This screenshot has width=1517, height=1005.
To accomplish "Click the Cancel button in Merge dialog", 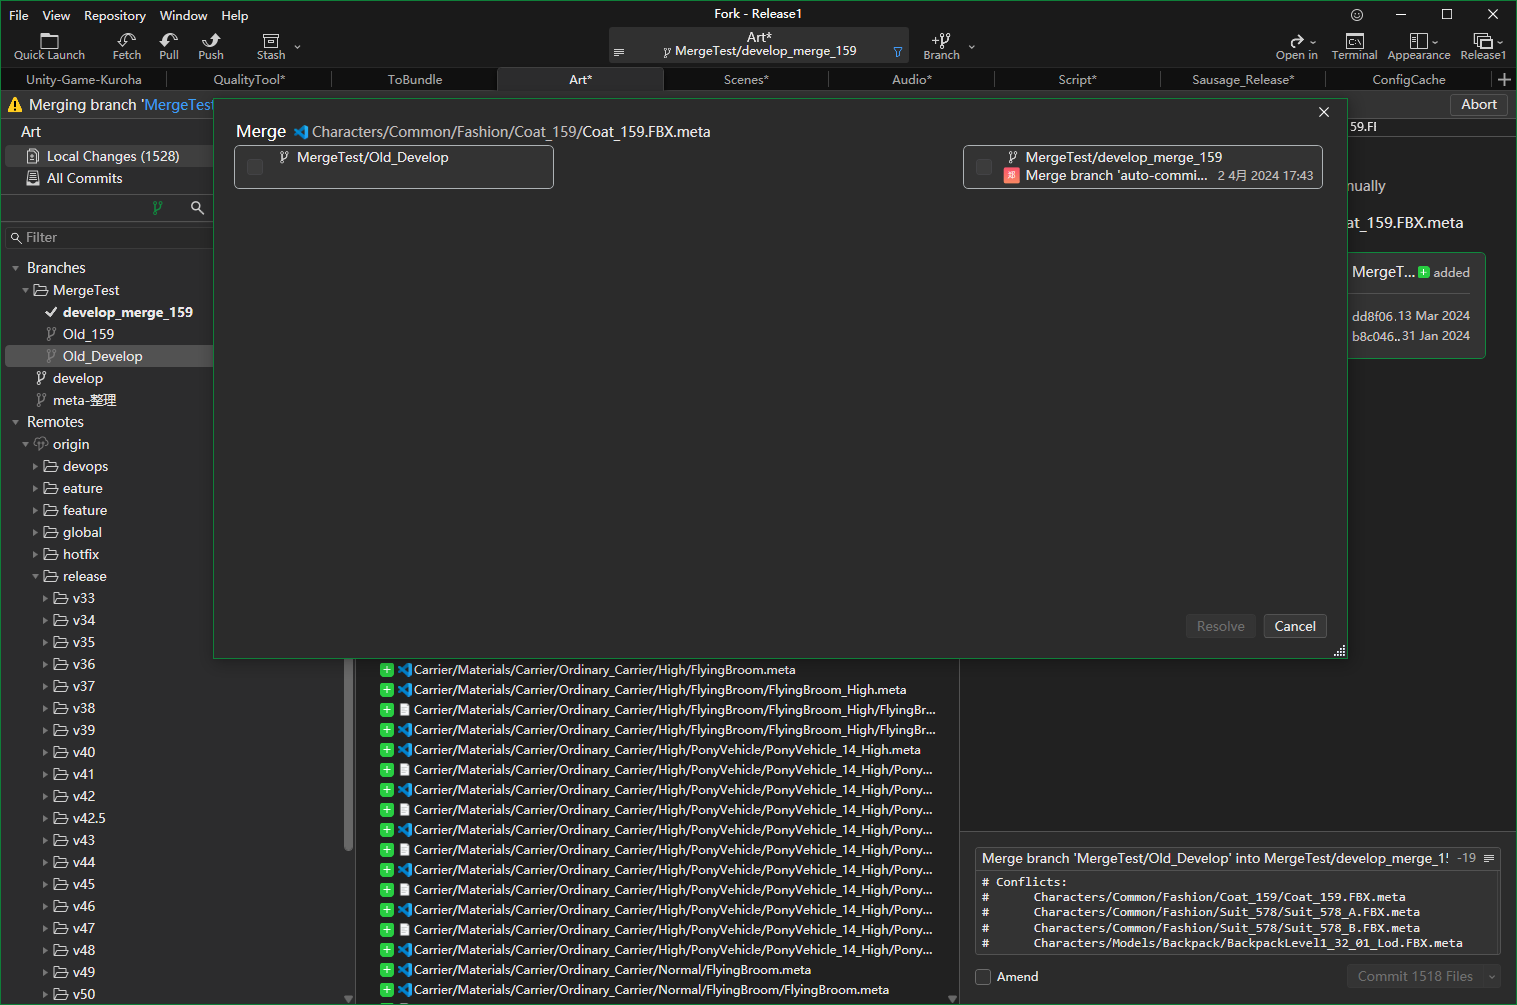I will pyautogui.click(x=1294, y=626).
